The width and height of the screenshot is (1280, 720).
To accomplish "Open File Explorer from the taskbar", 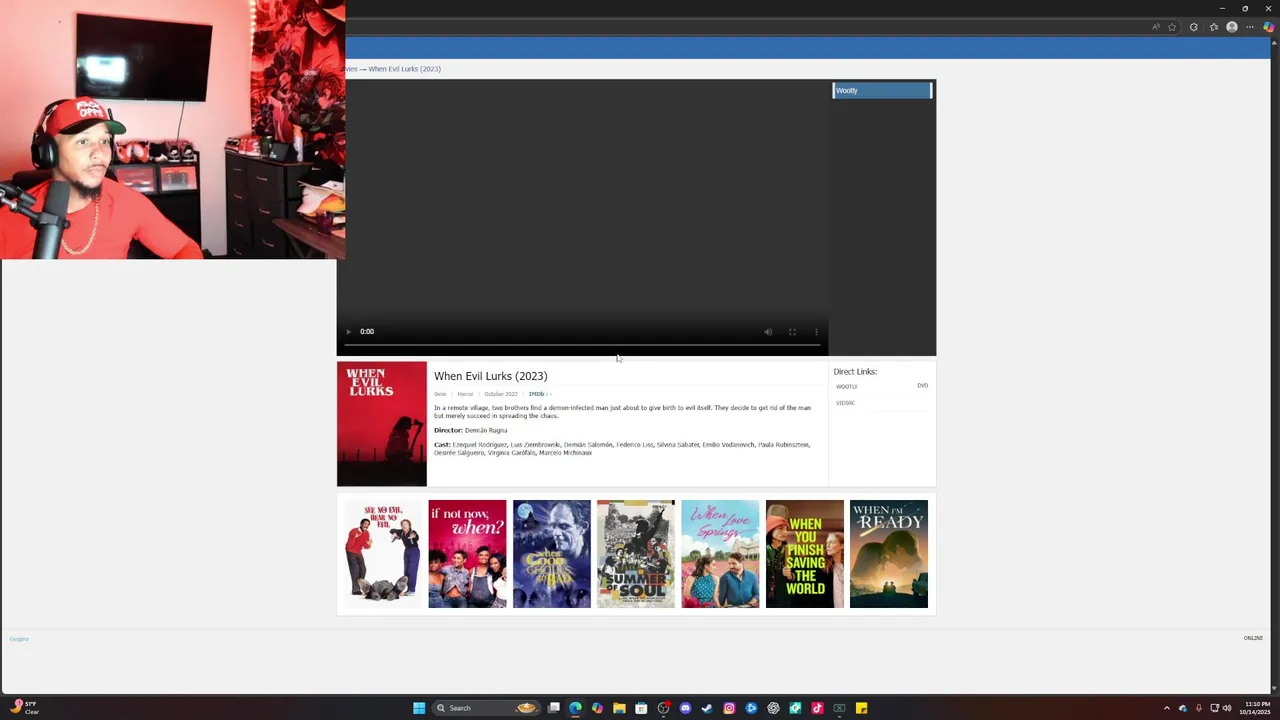I will point(619,708).
